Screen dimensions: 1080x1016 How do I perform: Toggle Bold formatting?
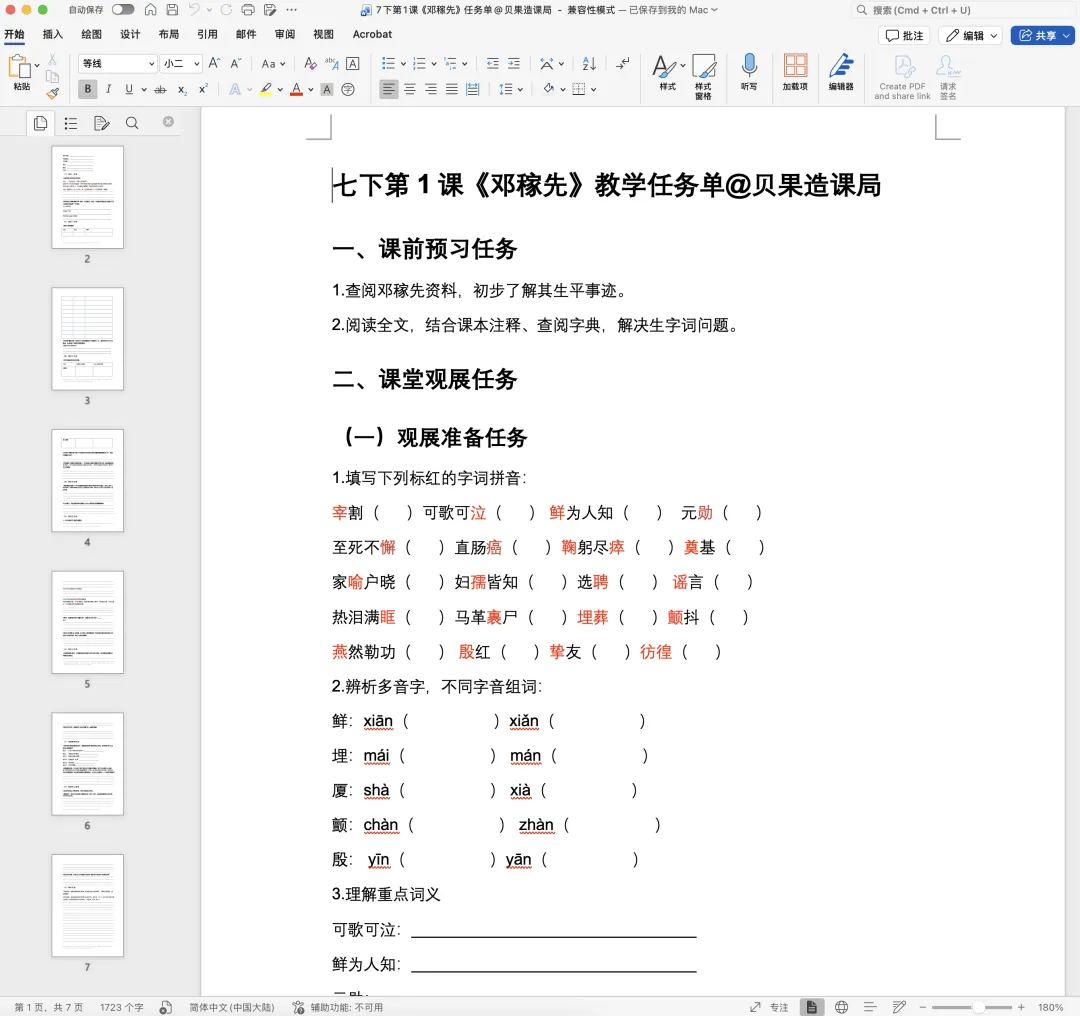[x=87, y=89]
